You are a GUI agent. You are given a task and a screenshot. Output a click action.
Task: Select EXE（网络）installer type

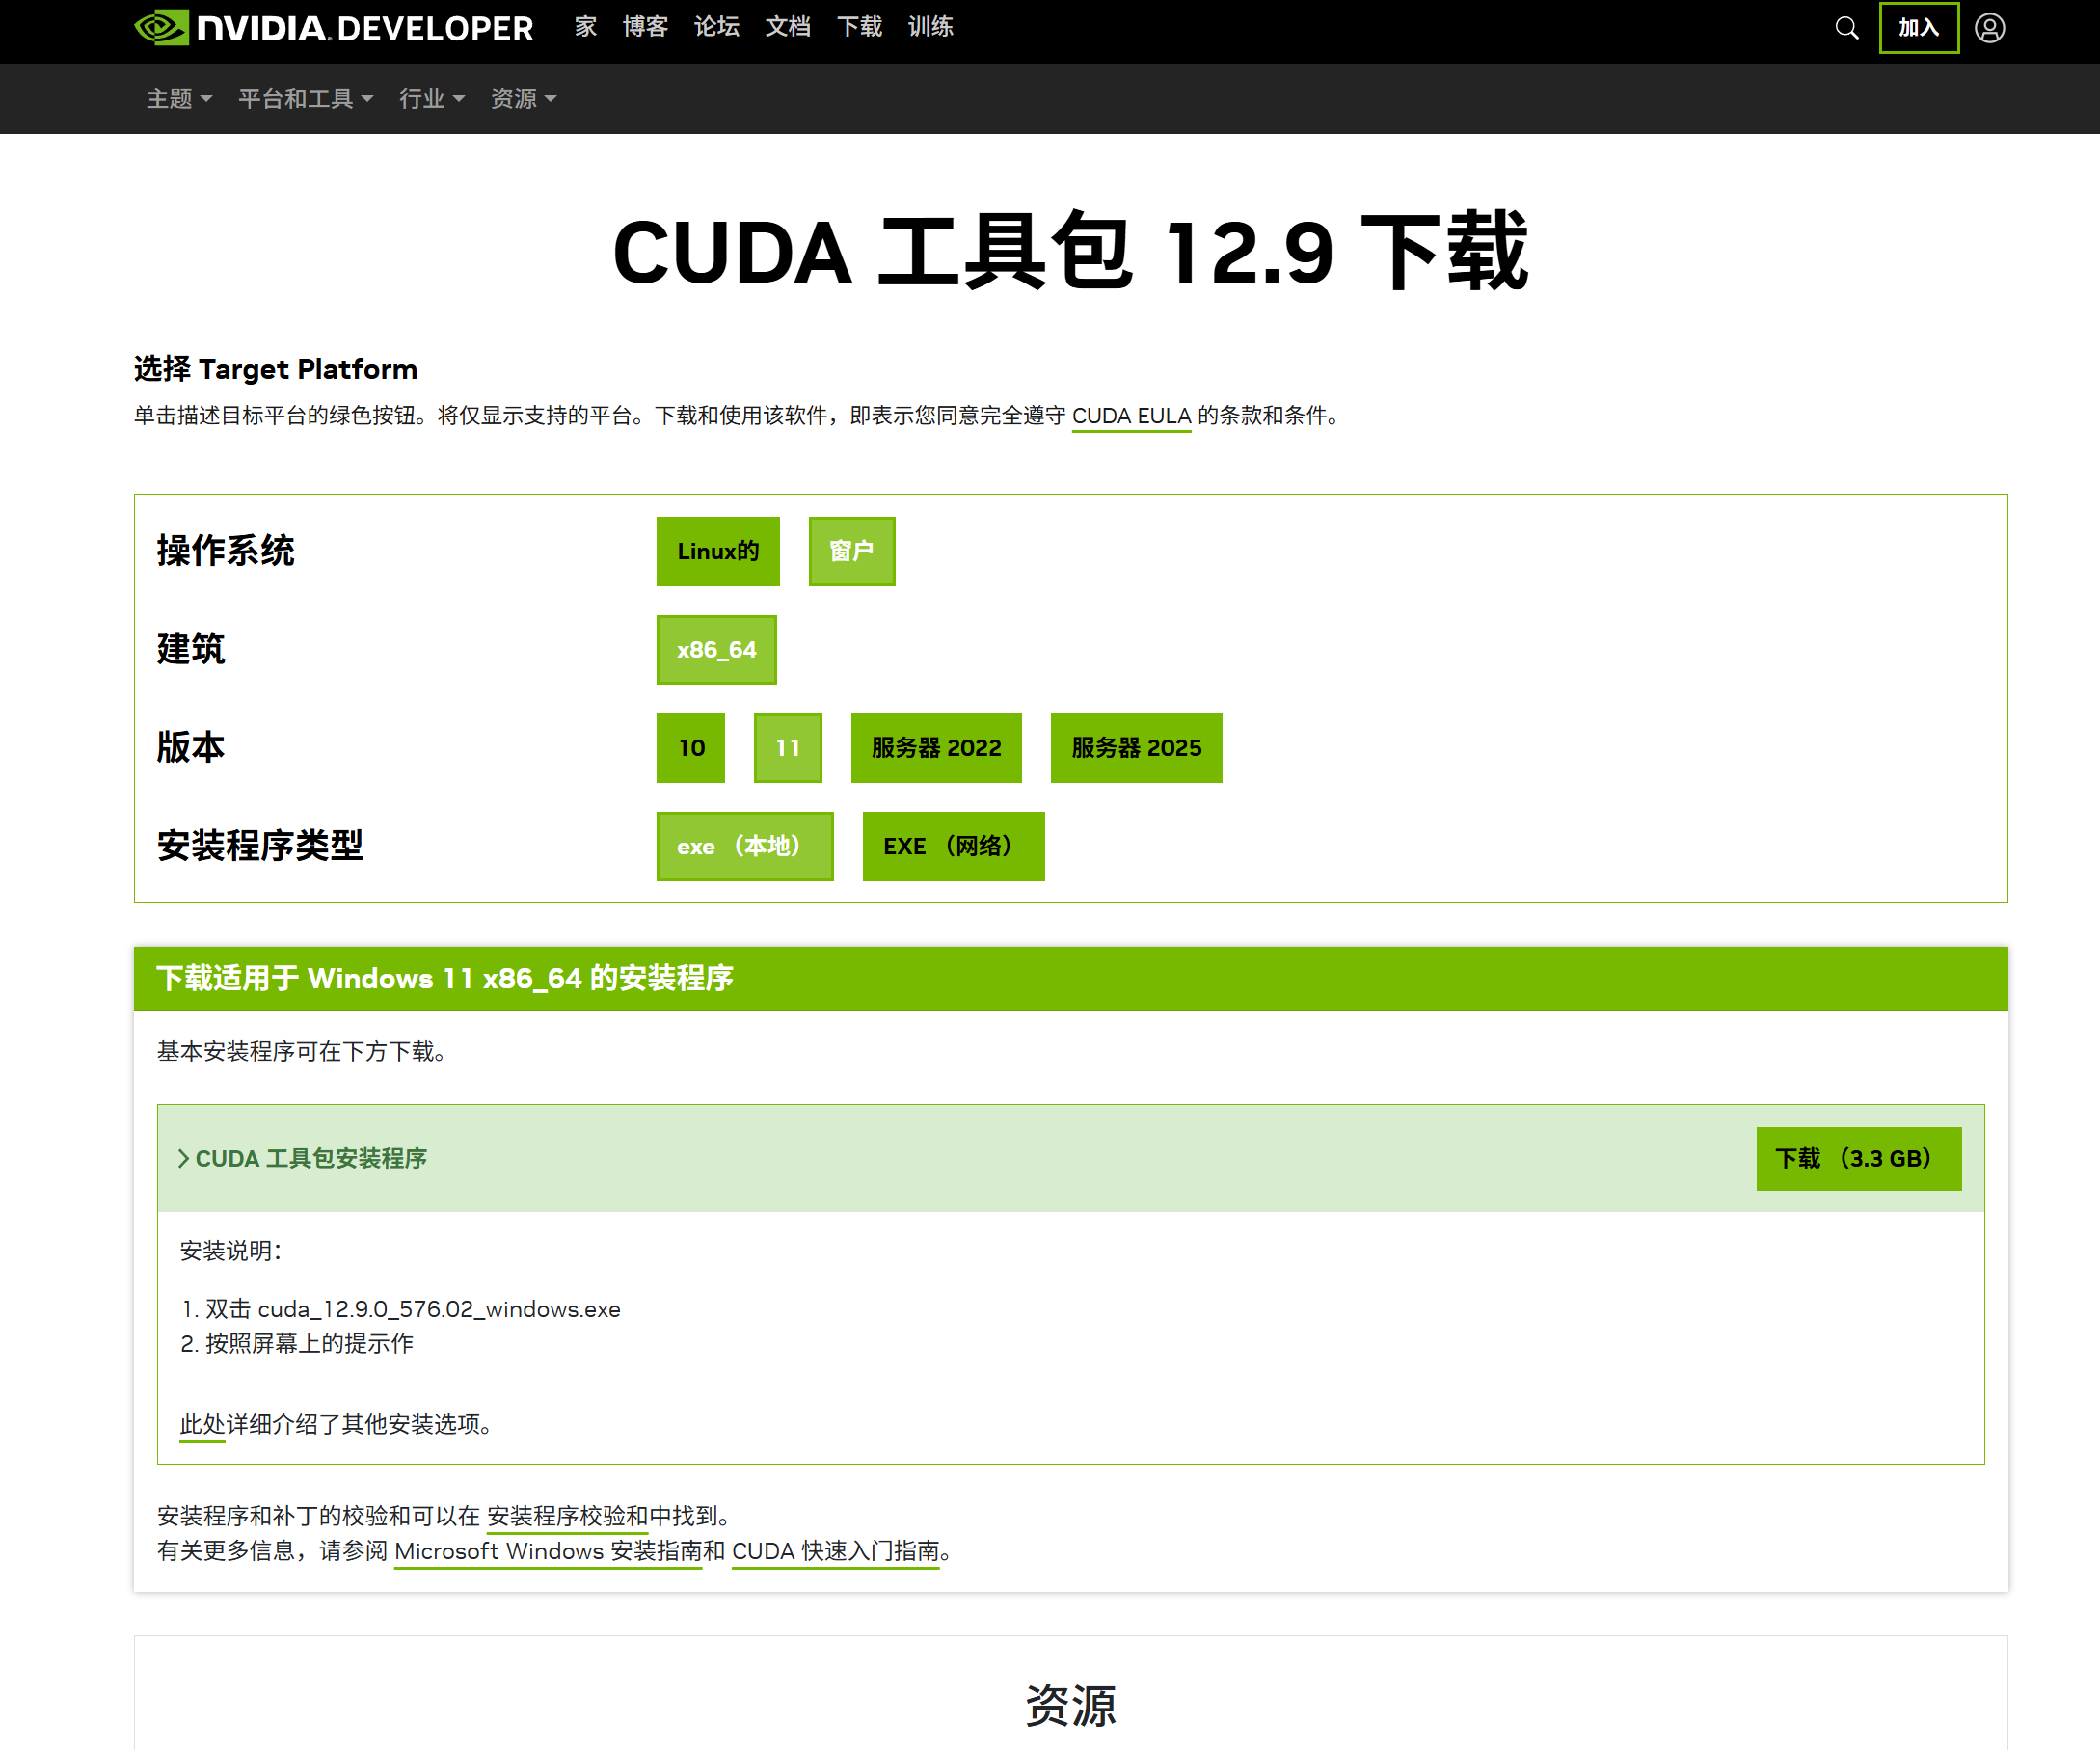[x=953, y=846]
